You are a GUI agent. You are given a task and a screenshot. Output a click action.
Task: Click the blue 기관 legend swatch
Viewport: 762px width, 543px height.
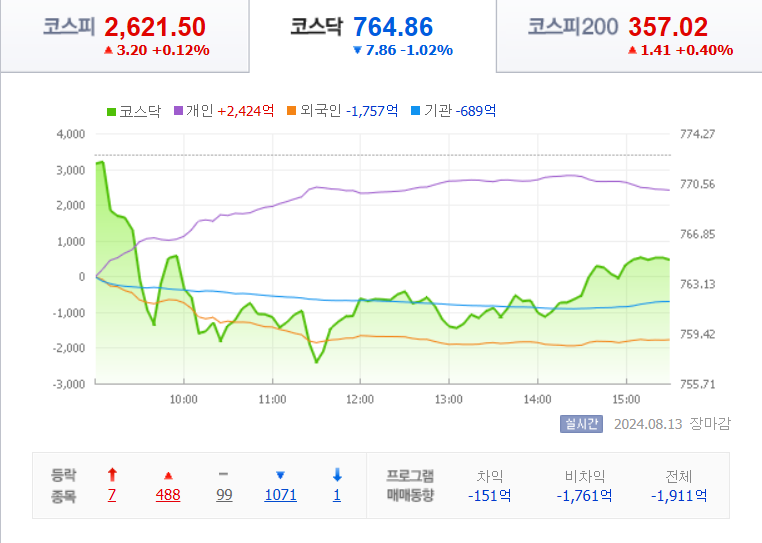click(416, 111)
